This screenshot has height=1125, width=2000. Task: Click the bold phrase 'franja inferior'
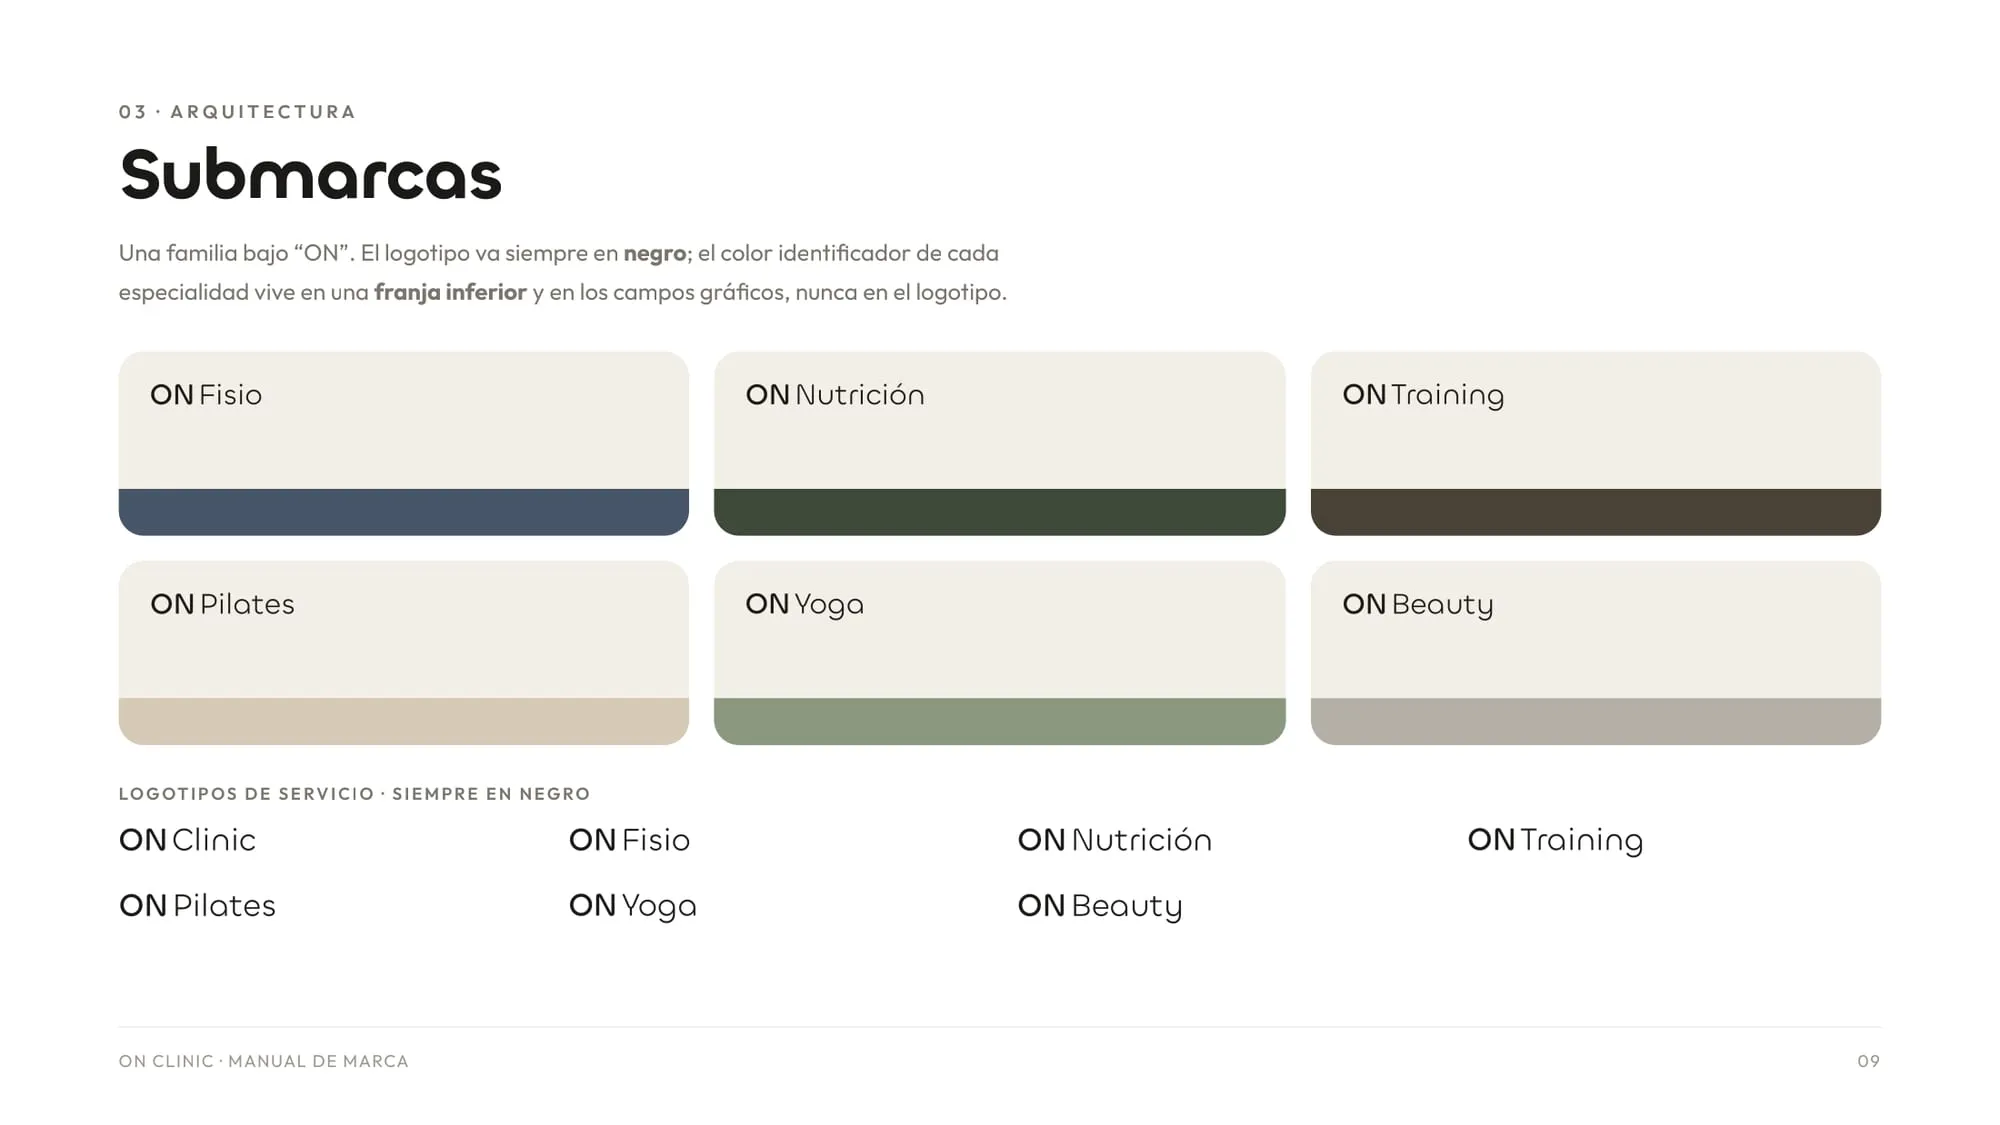click(x=450, y=292)
